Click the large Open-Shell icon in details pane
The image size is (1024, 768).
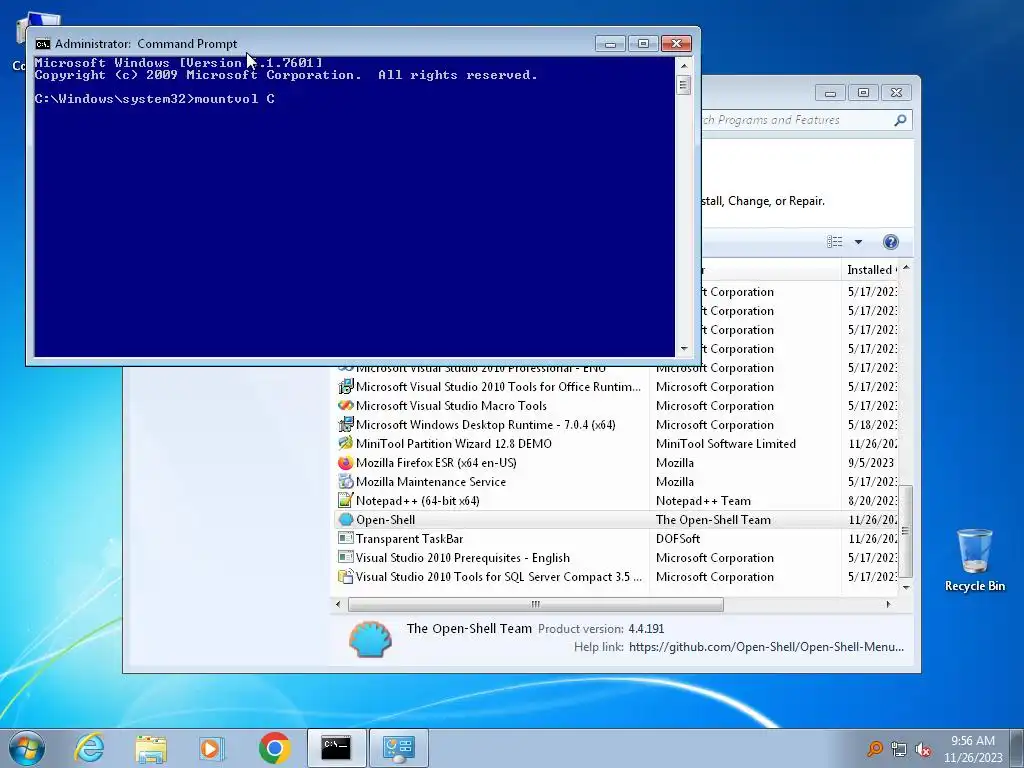[370, 639]
